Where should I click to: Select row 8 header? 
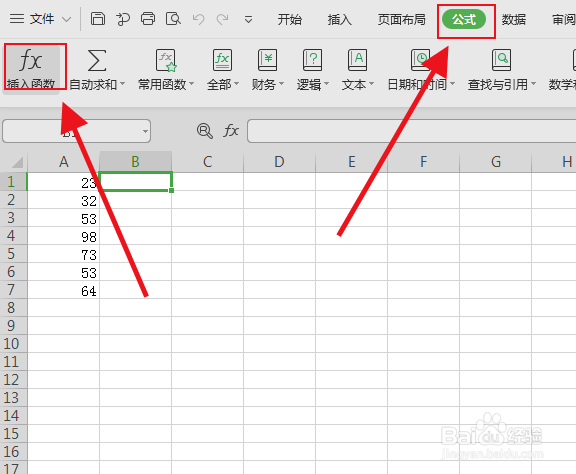pos(14,308)
